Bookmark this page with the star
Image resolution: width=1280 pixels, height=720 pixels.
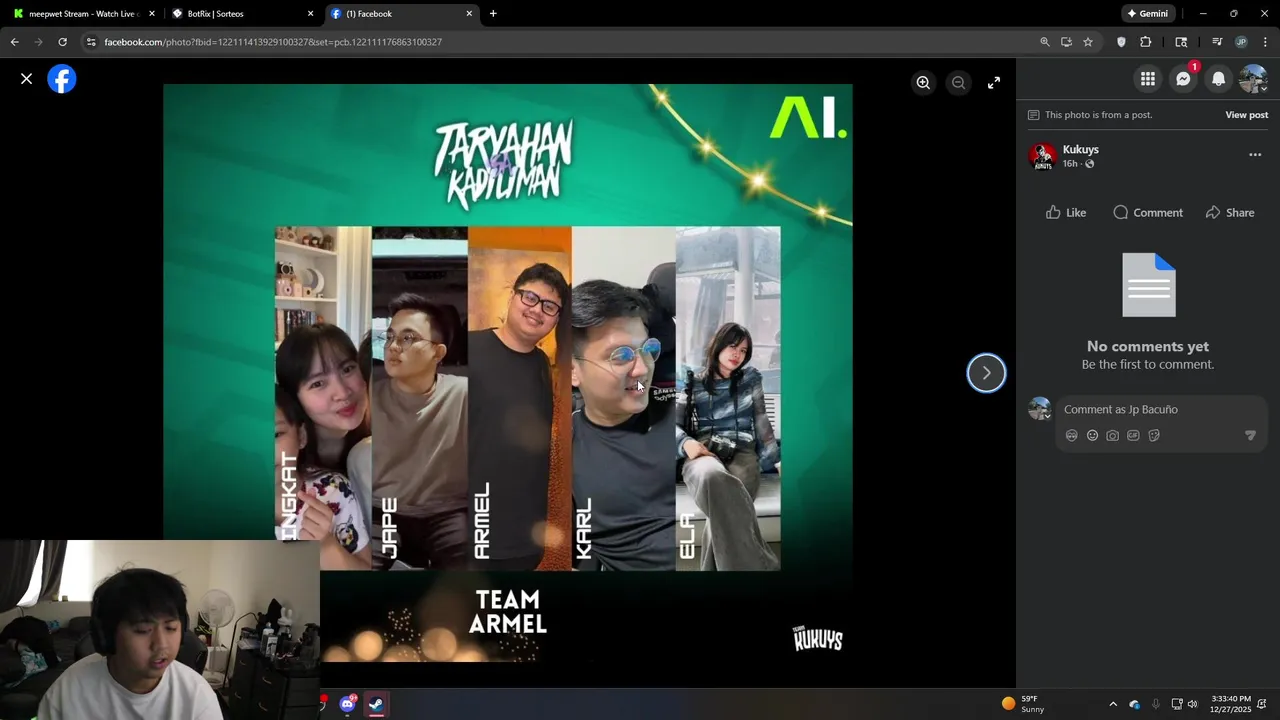pyautogui.click(x=1087, y=42)
